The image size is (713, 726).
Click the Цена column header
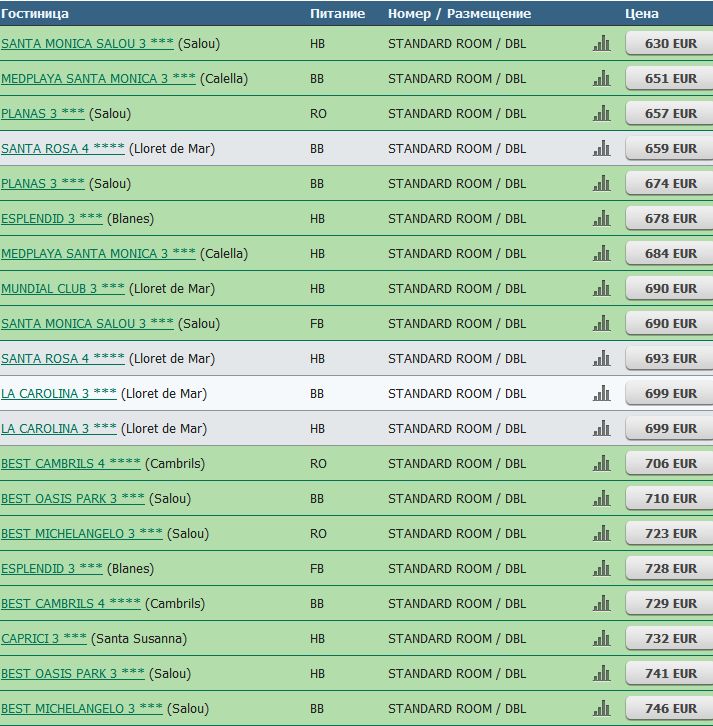coord(642,13)
